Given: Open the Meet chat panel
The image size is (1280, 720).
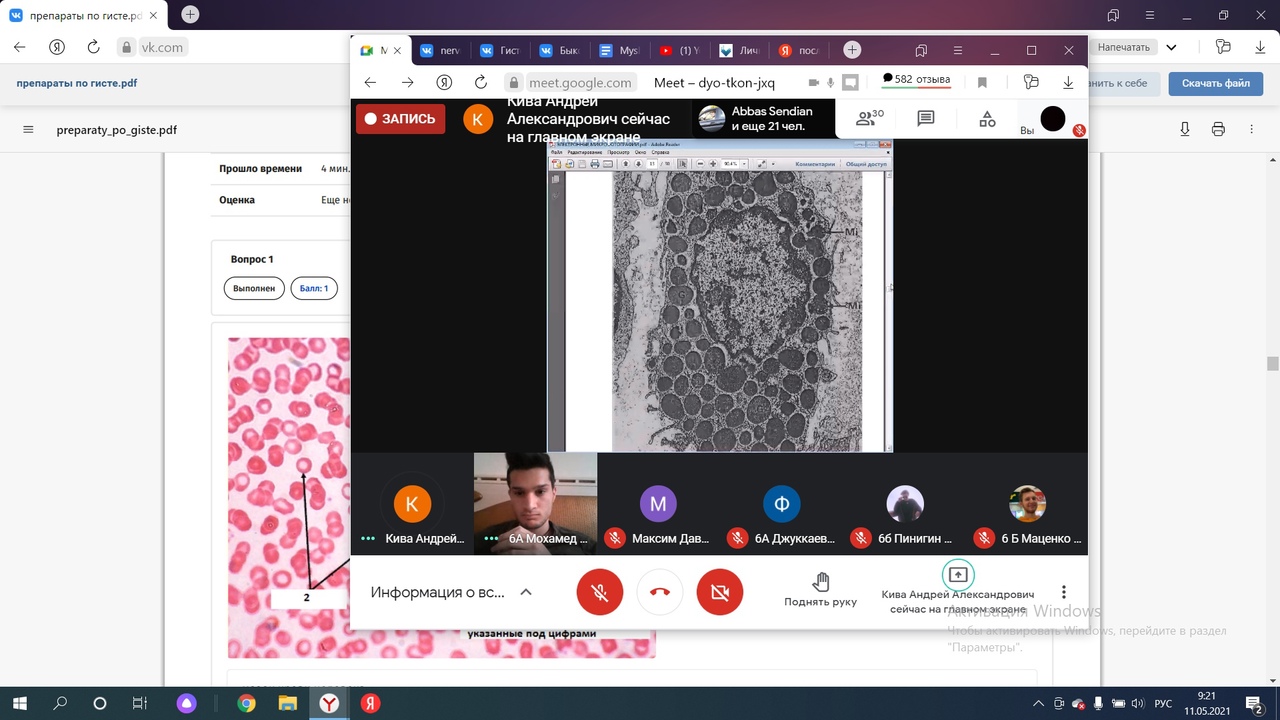Looking at the screenshot, I should [x=926, y=119].
